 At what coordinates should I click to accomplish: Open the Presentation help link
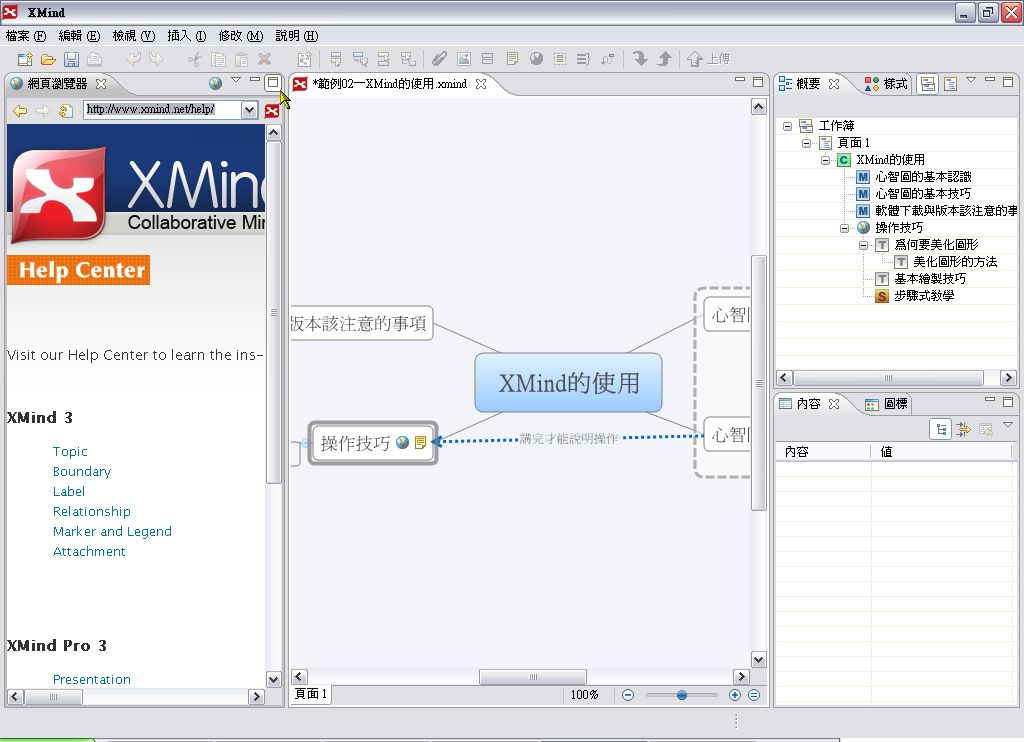pyautogui.click(x=91, y=679)
